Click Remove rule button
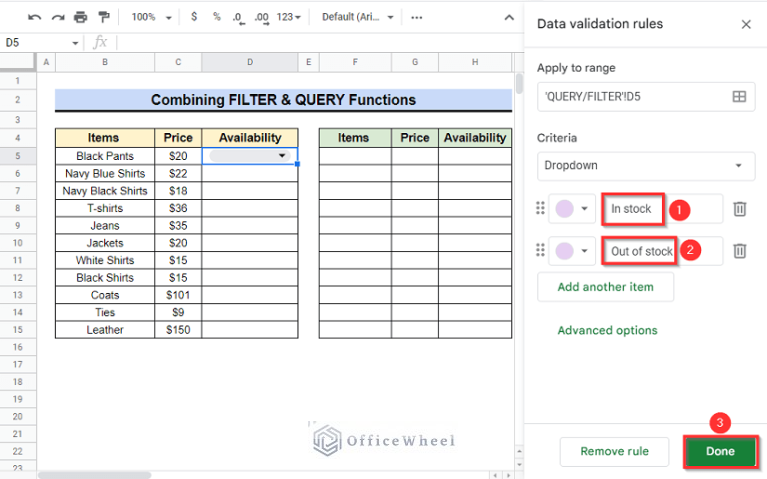The height and width of the screenshot is (479, 767). point(614,452)
